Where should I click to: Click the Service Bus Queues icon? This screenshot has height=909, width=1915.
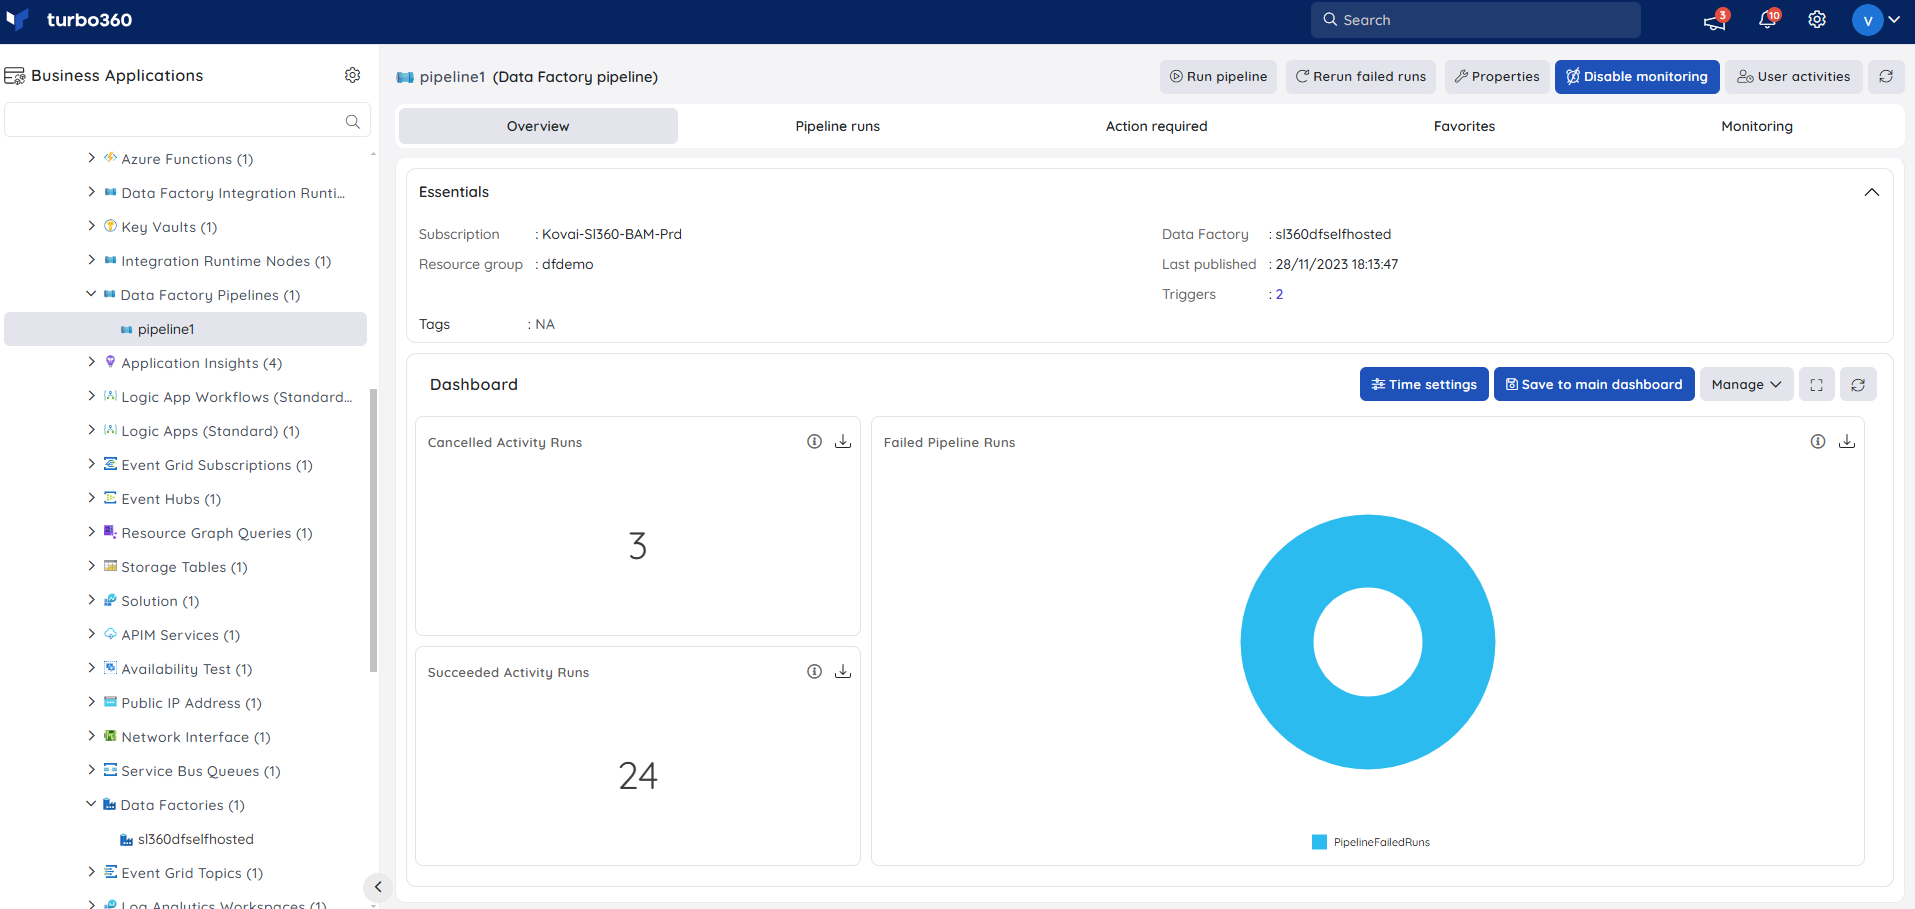pos(110,770)
